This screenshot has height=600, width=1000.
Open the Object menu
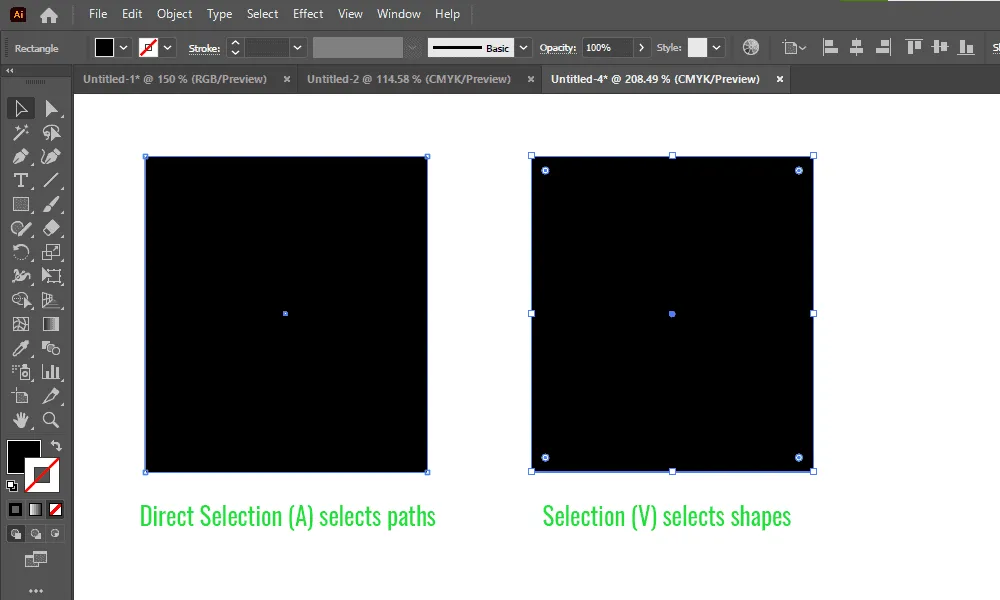[174, 13]
